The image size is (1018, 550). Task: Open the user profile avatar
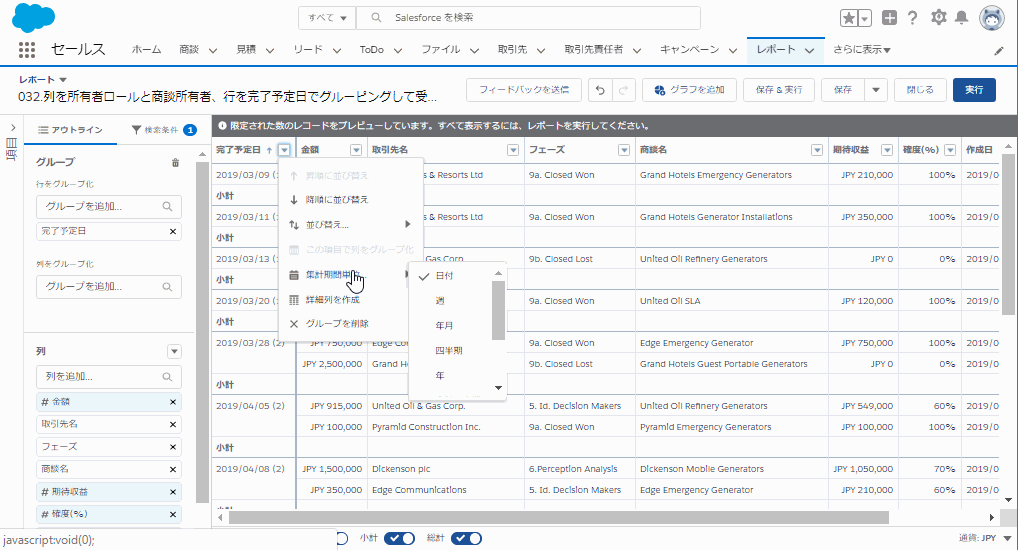point(991,18)
